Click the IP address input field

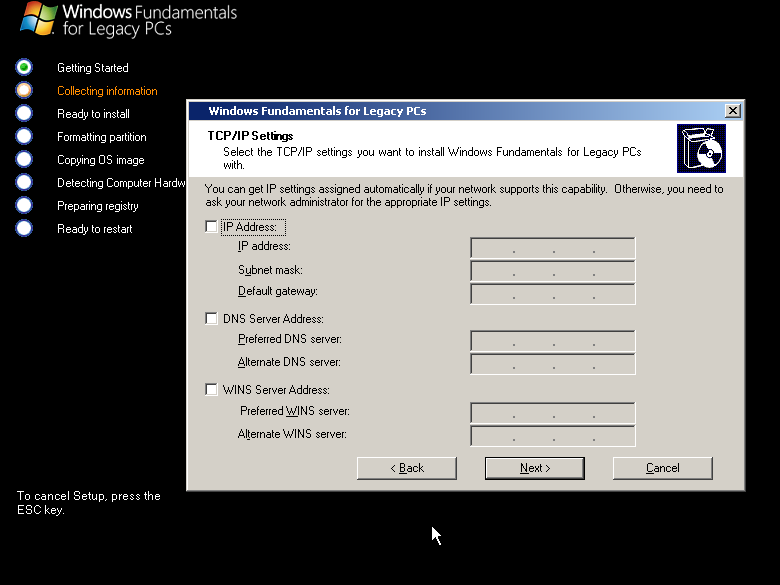553,248
